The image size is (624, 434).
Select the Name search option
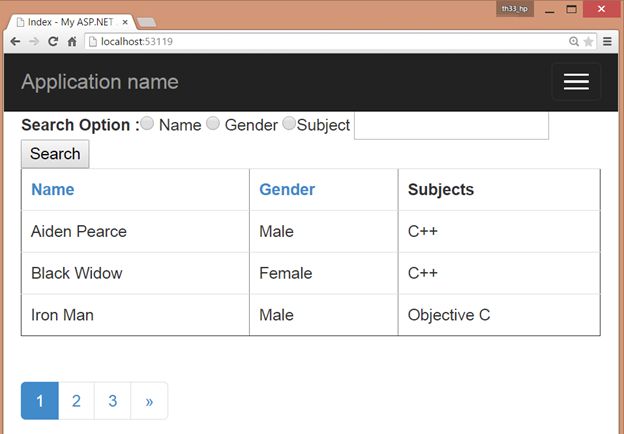click(x=147, y=124)
